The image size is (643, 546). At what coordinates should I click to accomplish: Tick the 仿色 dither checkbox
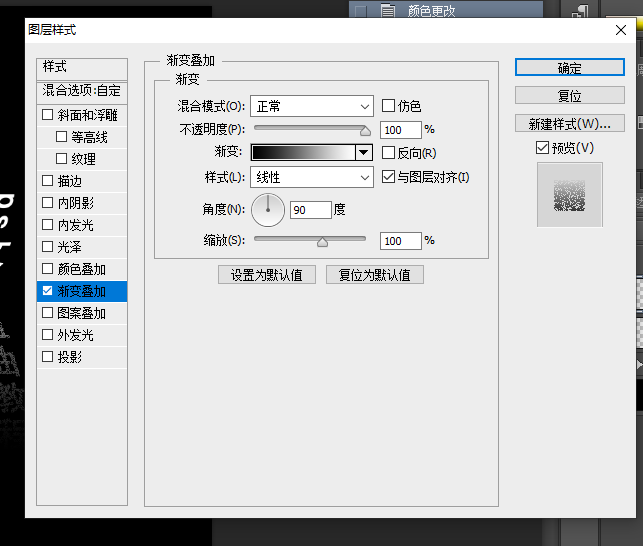coord(388,106)
